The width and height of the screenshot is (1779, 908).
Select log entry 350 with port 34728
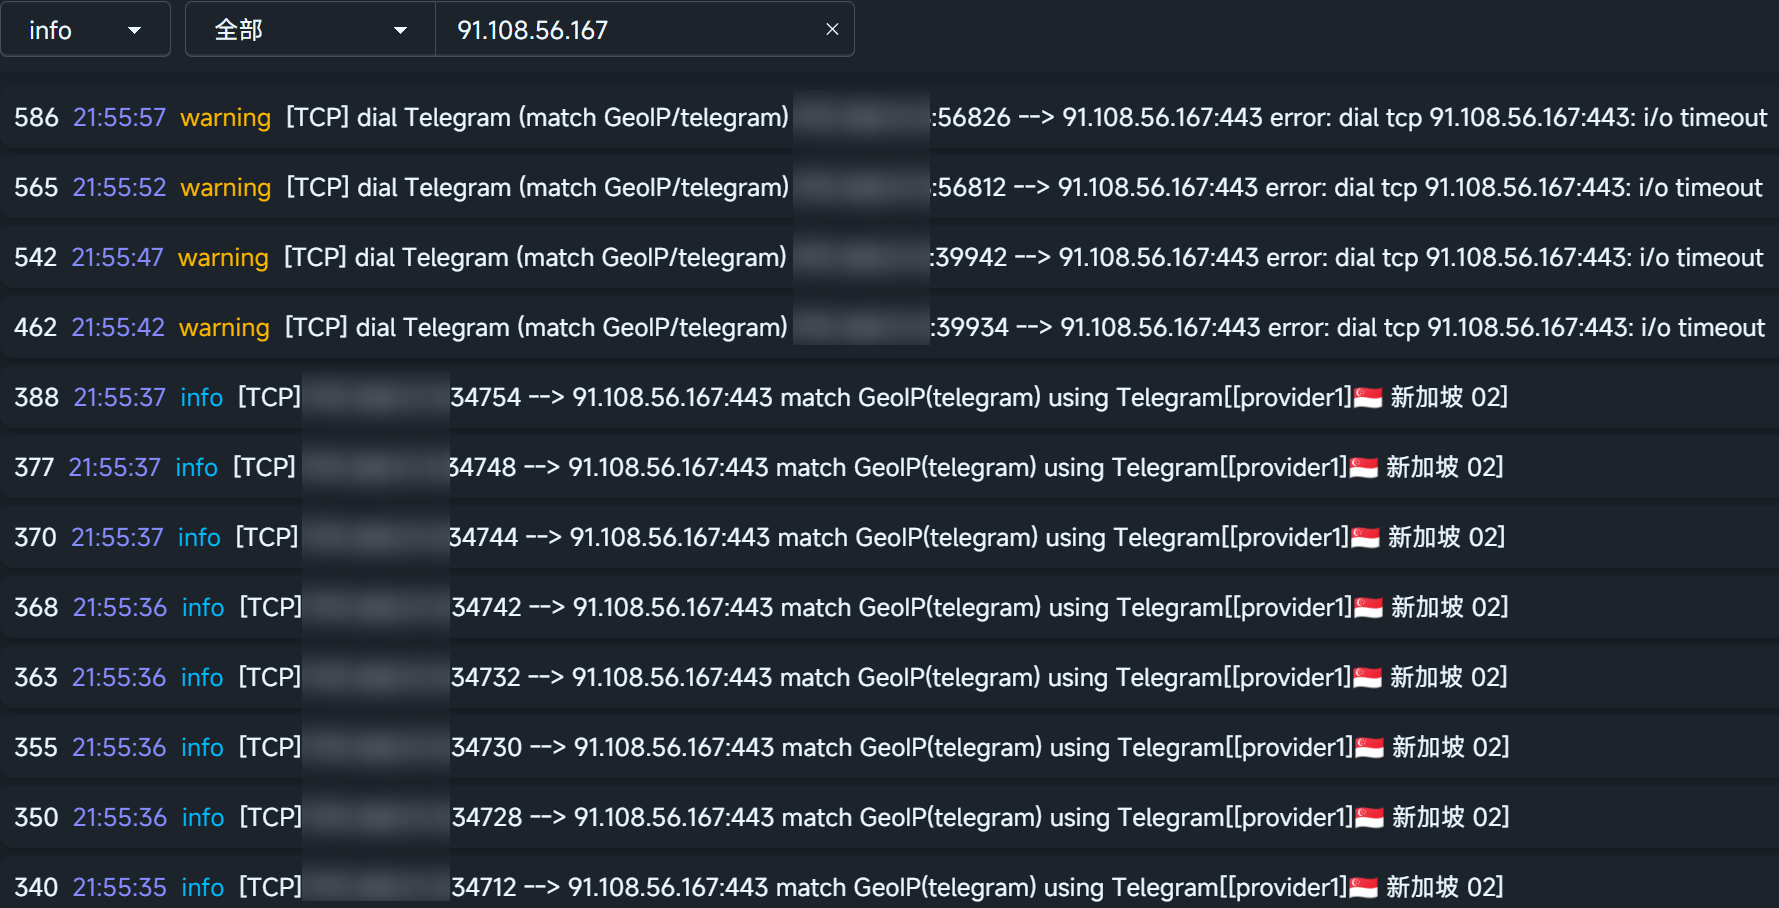point(889,817)
